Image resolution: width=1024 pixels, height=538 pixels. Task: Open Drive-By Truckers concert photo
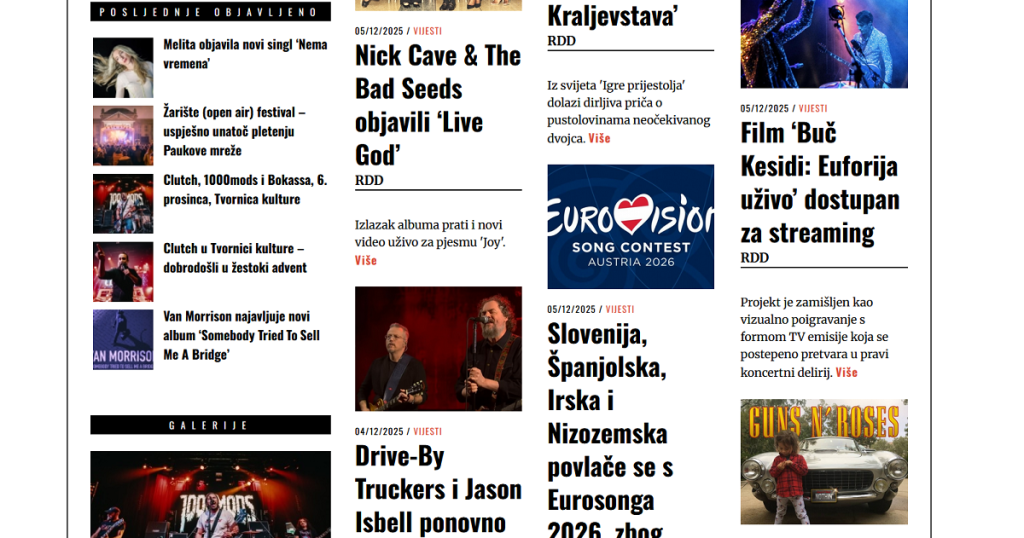438,349
